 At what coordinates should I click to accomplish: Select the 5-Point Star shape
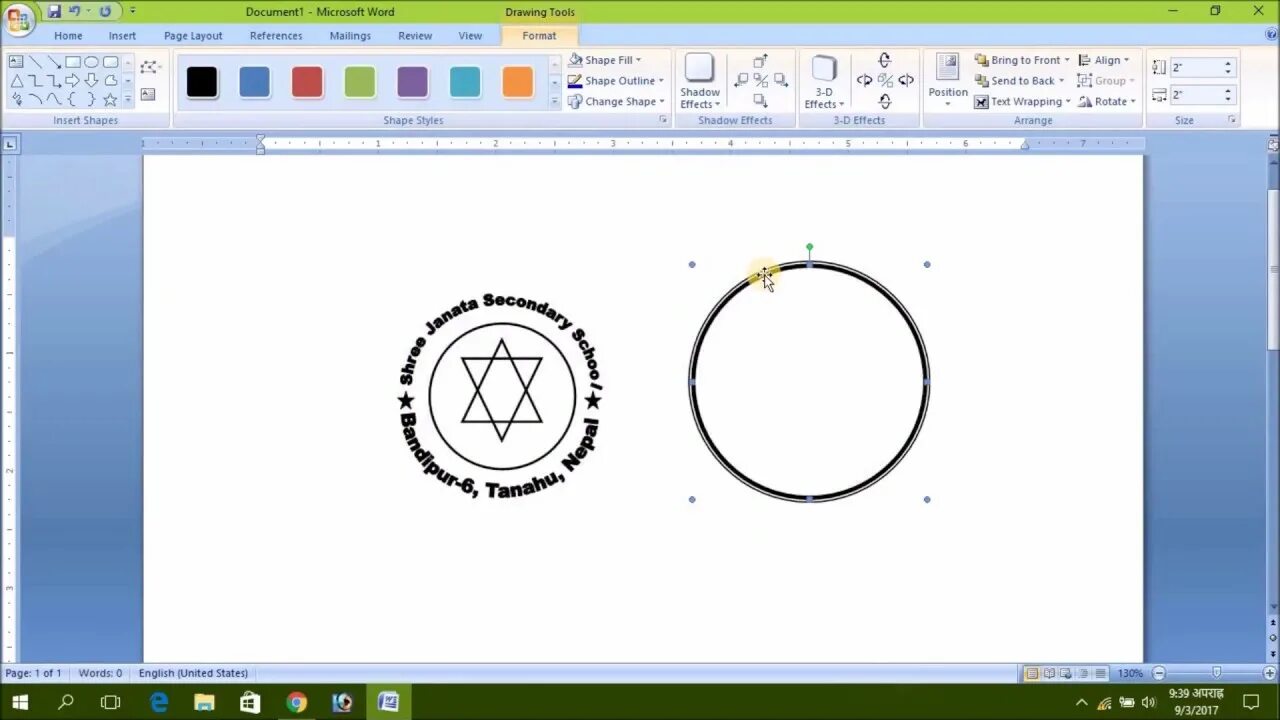point(110,99)
